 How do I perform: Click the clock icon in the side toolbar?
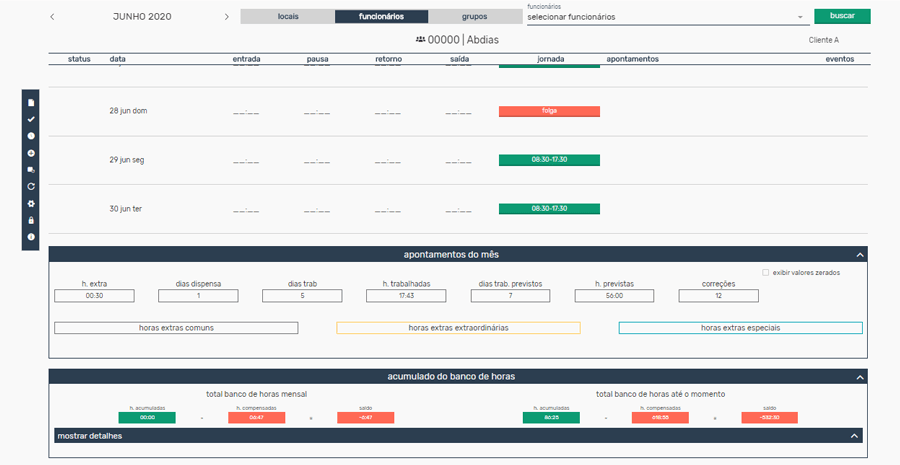point(31,136)
